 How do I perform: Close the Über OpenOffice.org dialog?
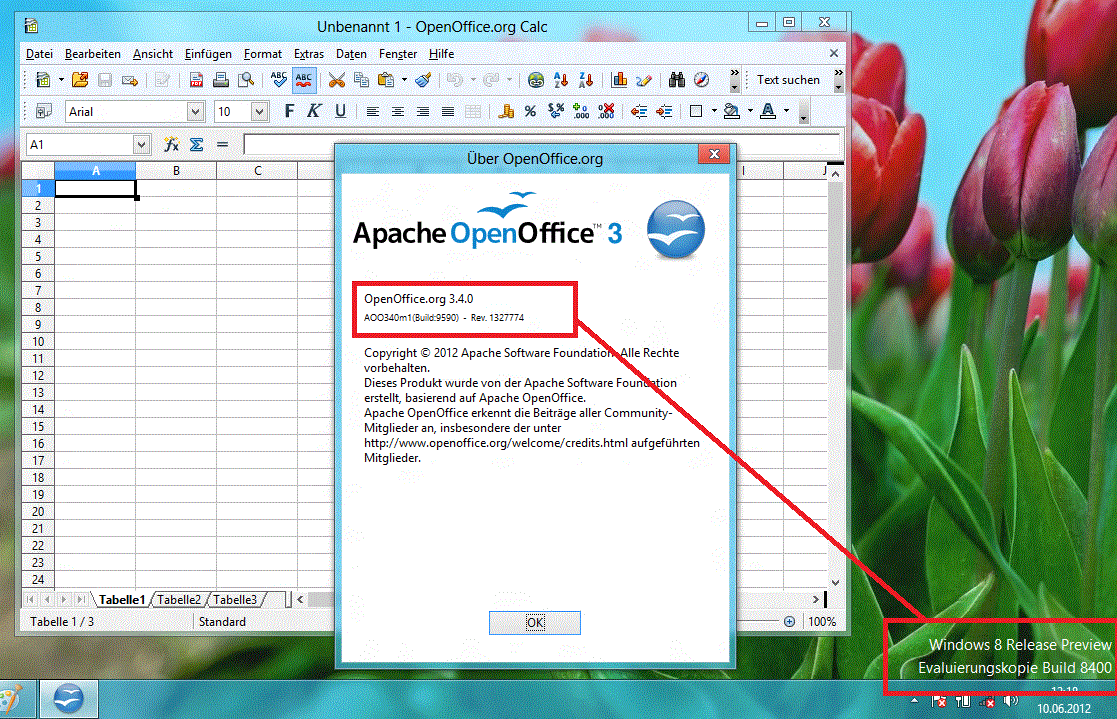(715, 154)
